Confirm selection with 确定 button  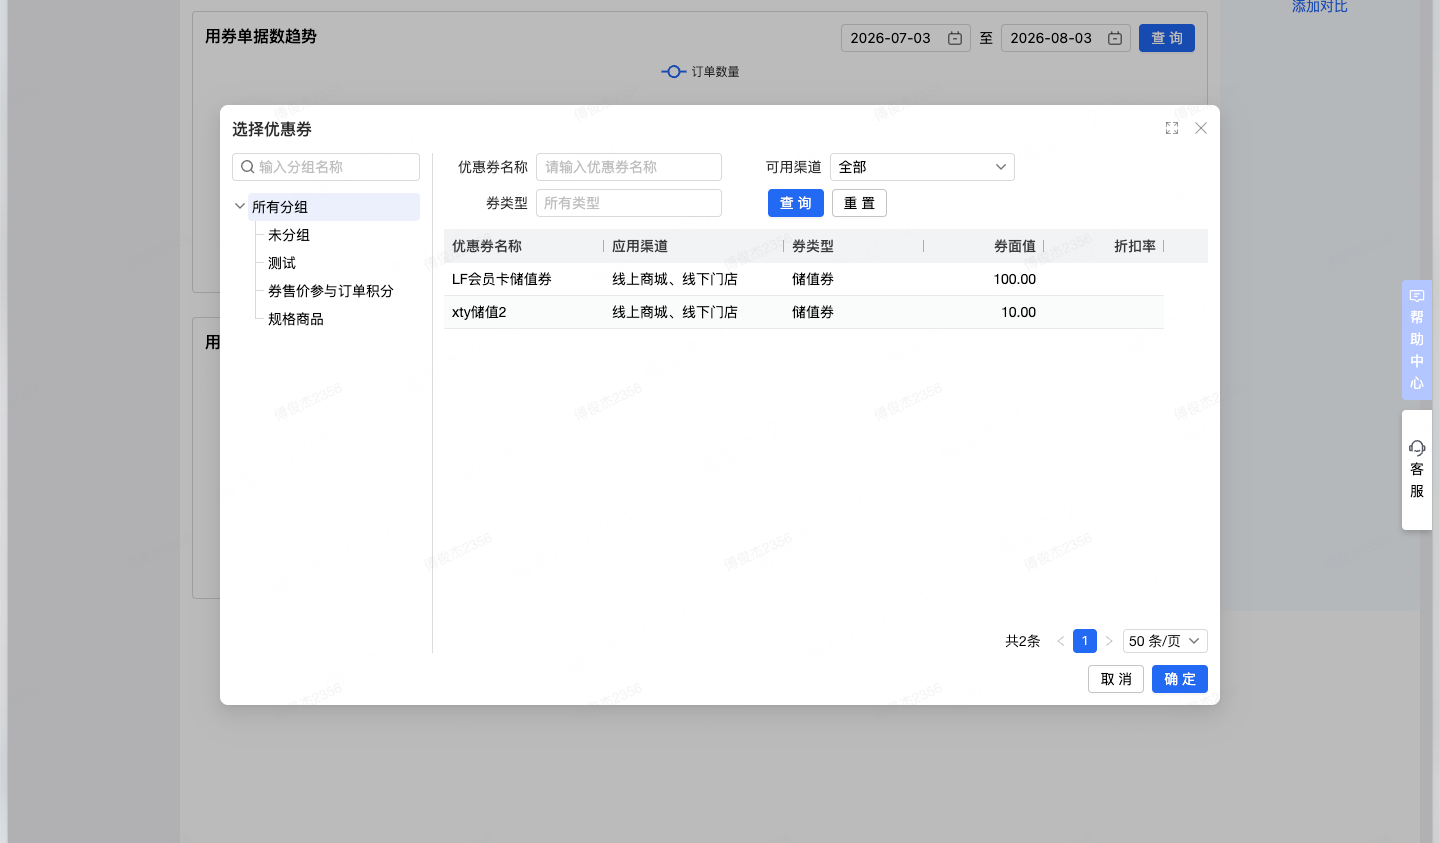pos(1180,679)
